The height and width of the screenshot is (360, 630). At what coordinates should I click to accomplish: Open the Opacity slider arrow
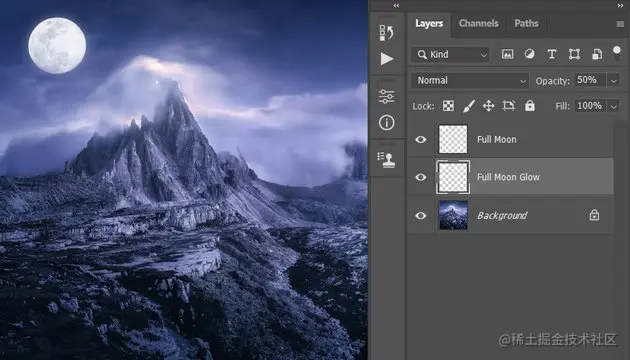(x=614, y=81)
